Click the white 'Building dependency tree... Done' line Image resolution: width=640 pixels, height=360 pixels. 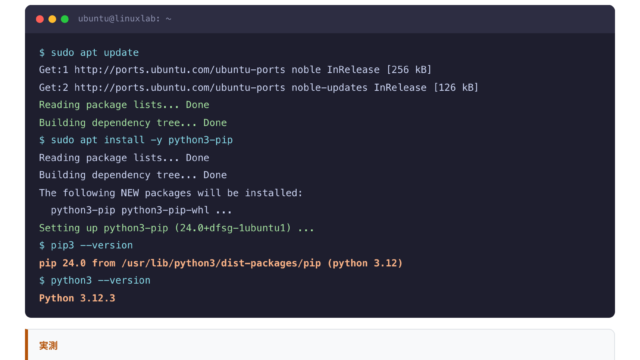133,175
